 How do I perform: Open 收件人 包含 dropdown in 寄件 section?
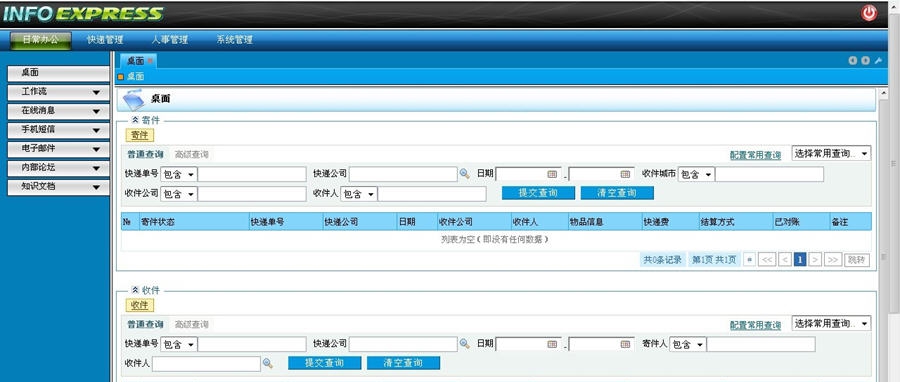(359, 194)
